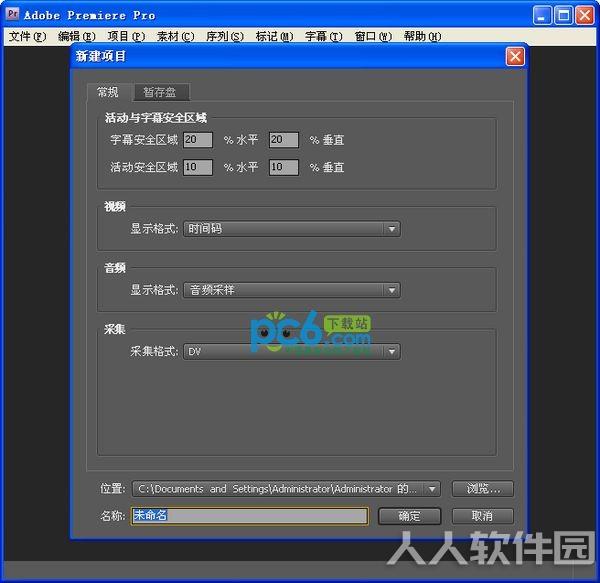Switch to the 暂存盘 tab
The height and width of the screenshot is (583, 600).
coord(161,92)
